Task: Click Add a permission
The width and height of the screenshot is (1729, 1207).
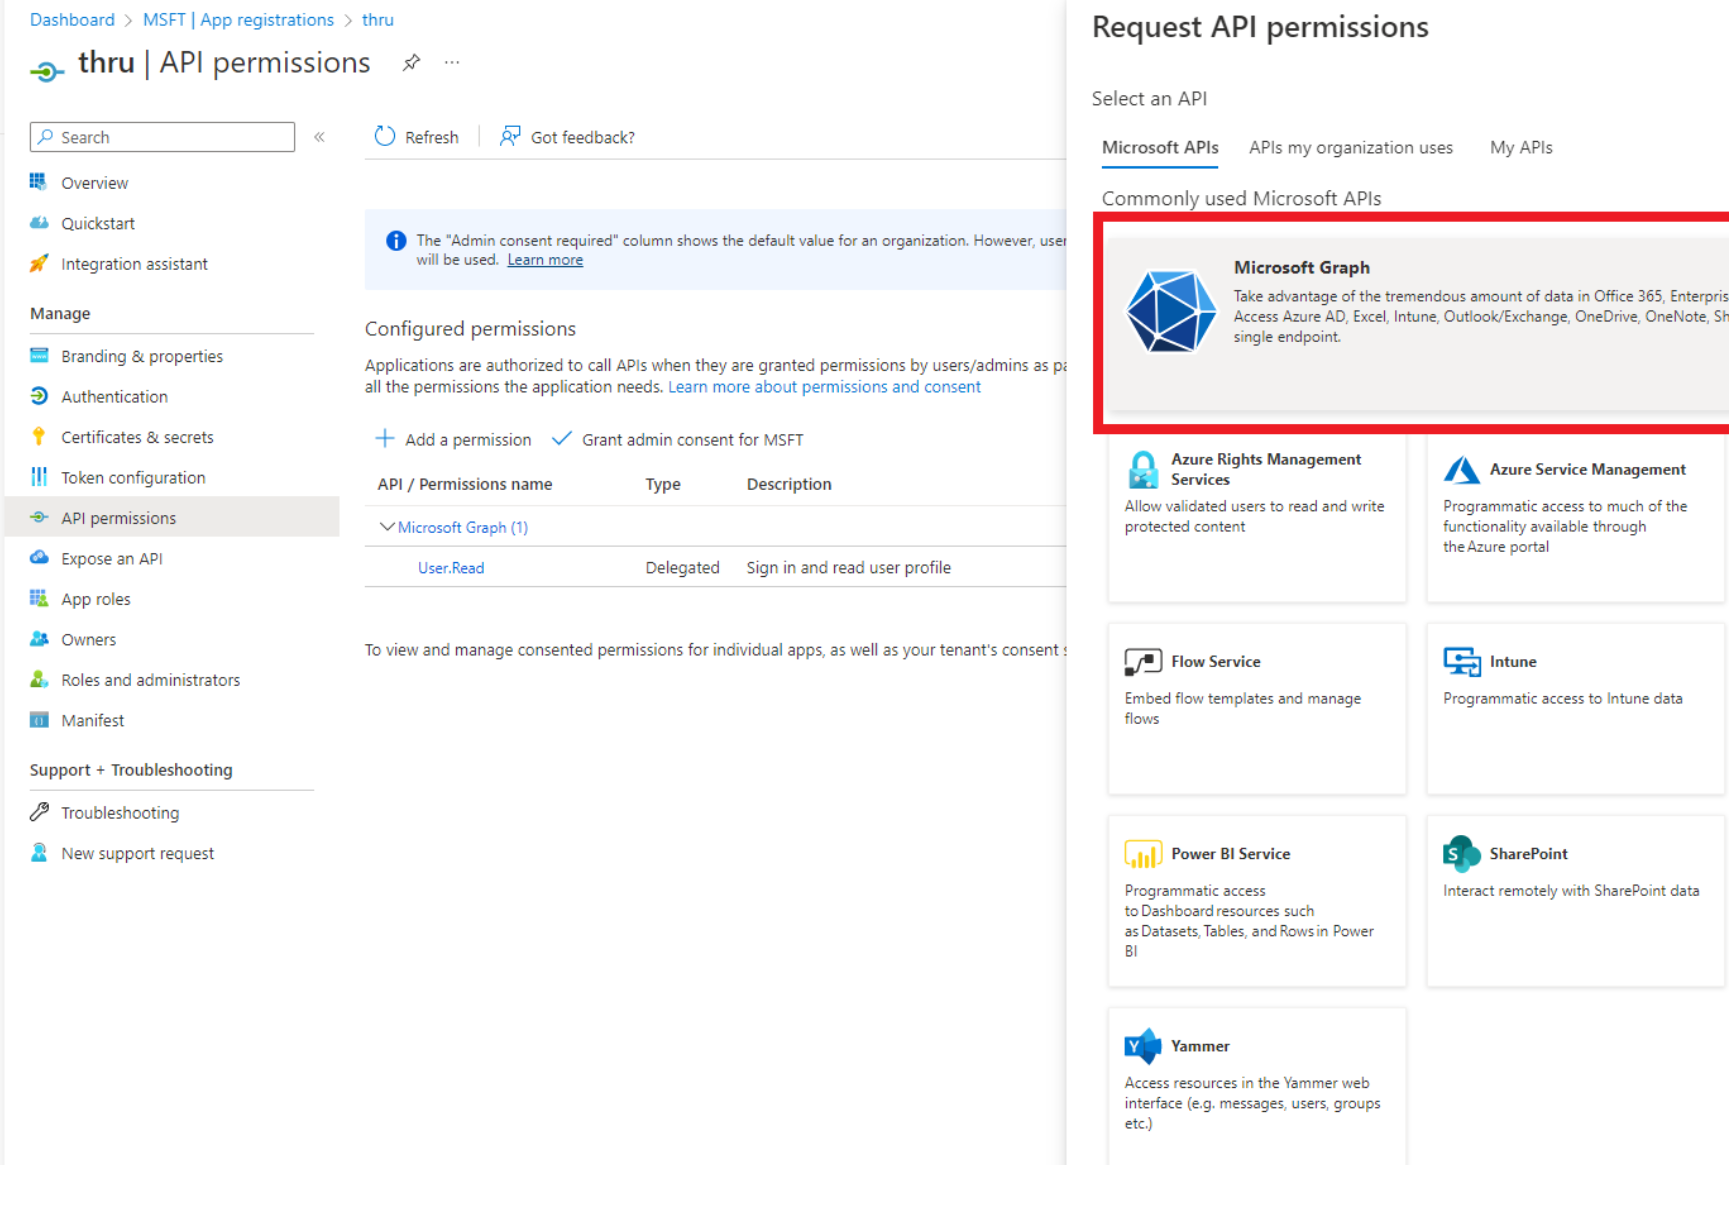Action: tap(453, 440)
